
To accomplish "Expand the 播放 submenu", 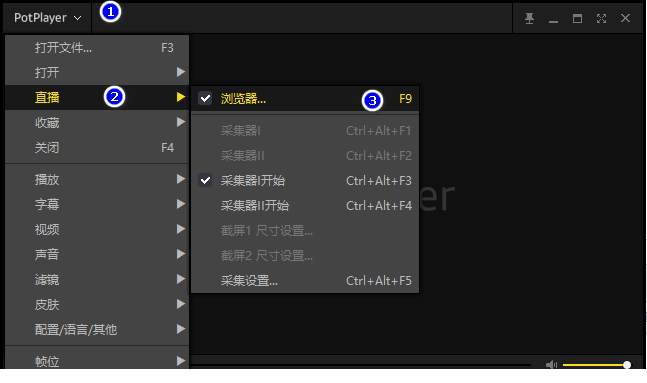I will [97, 180].
